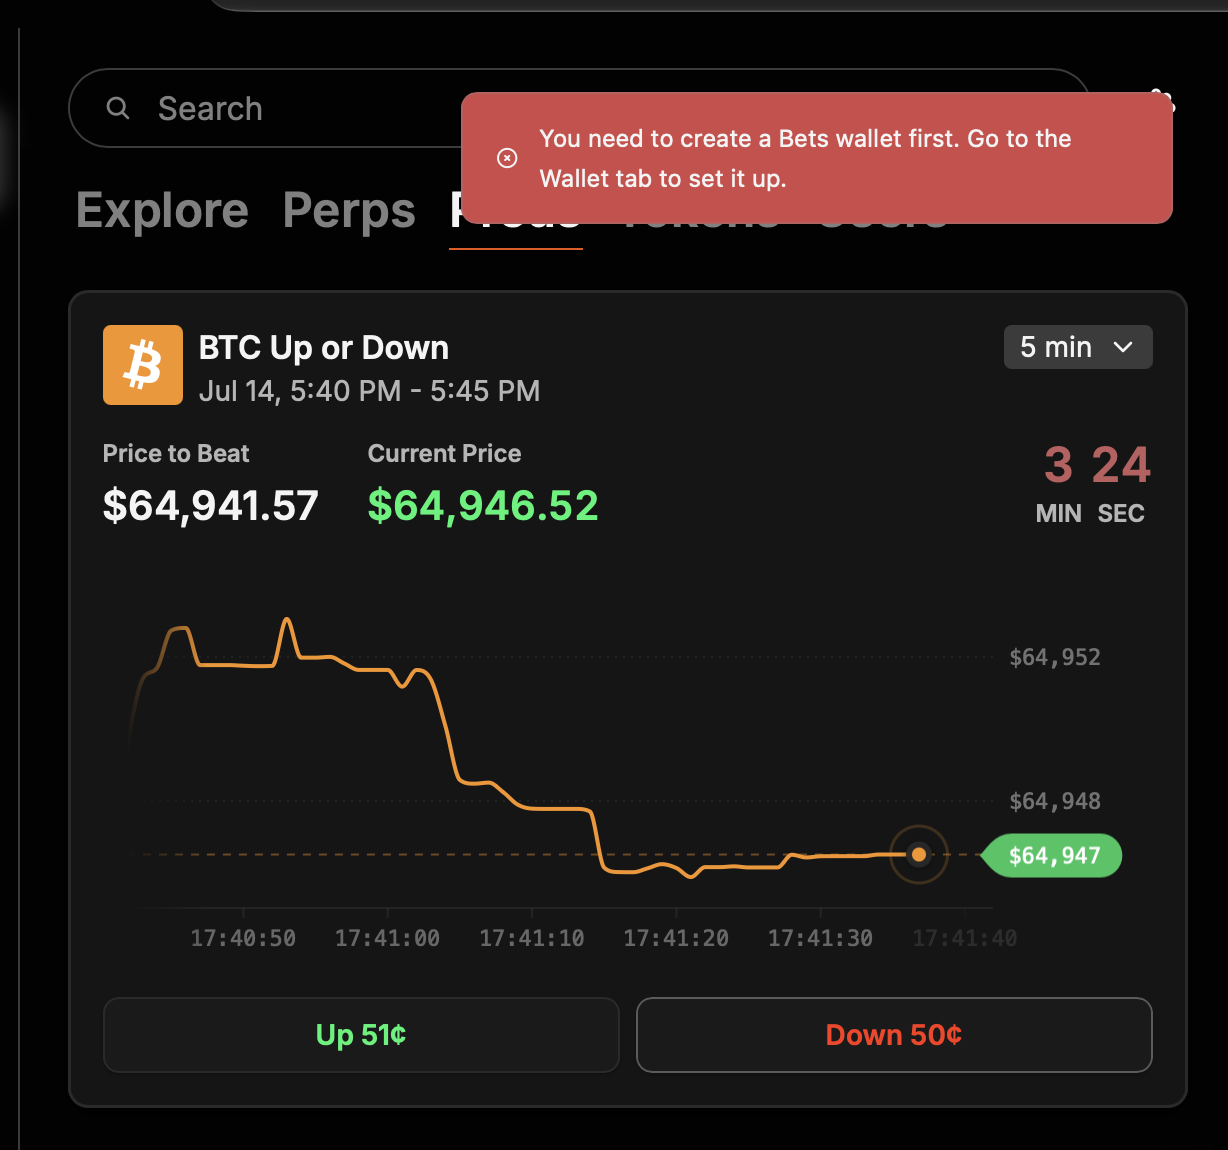
Task: Open the BTC Up or Down market title
Action: coord(324,347)
